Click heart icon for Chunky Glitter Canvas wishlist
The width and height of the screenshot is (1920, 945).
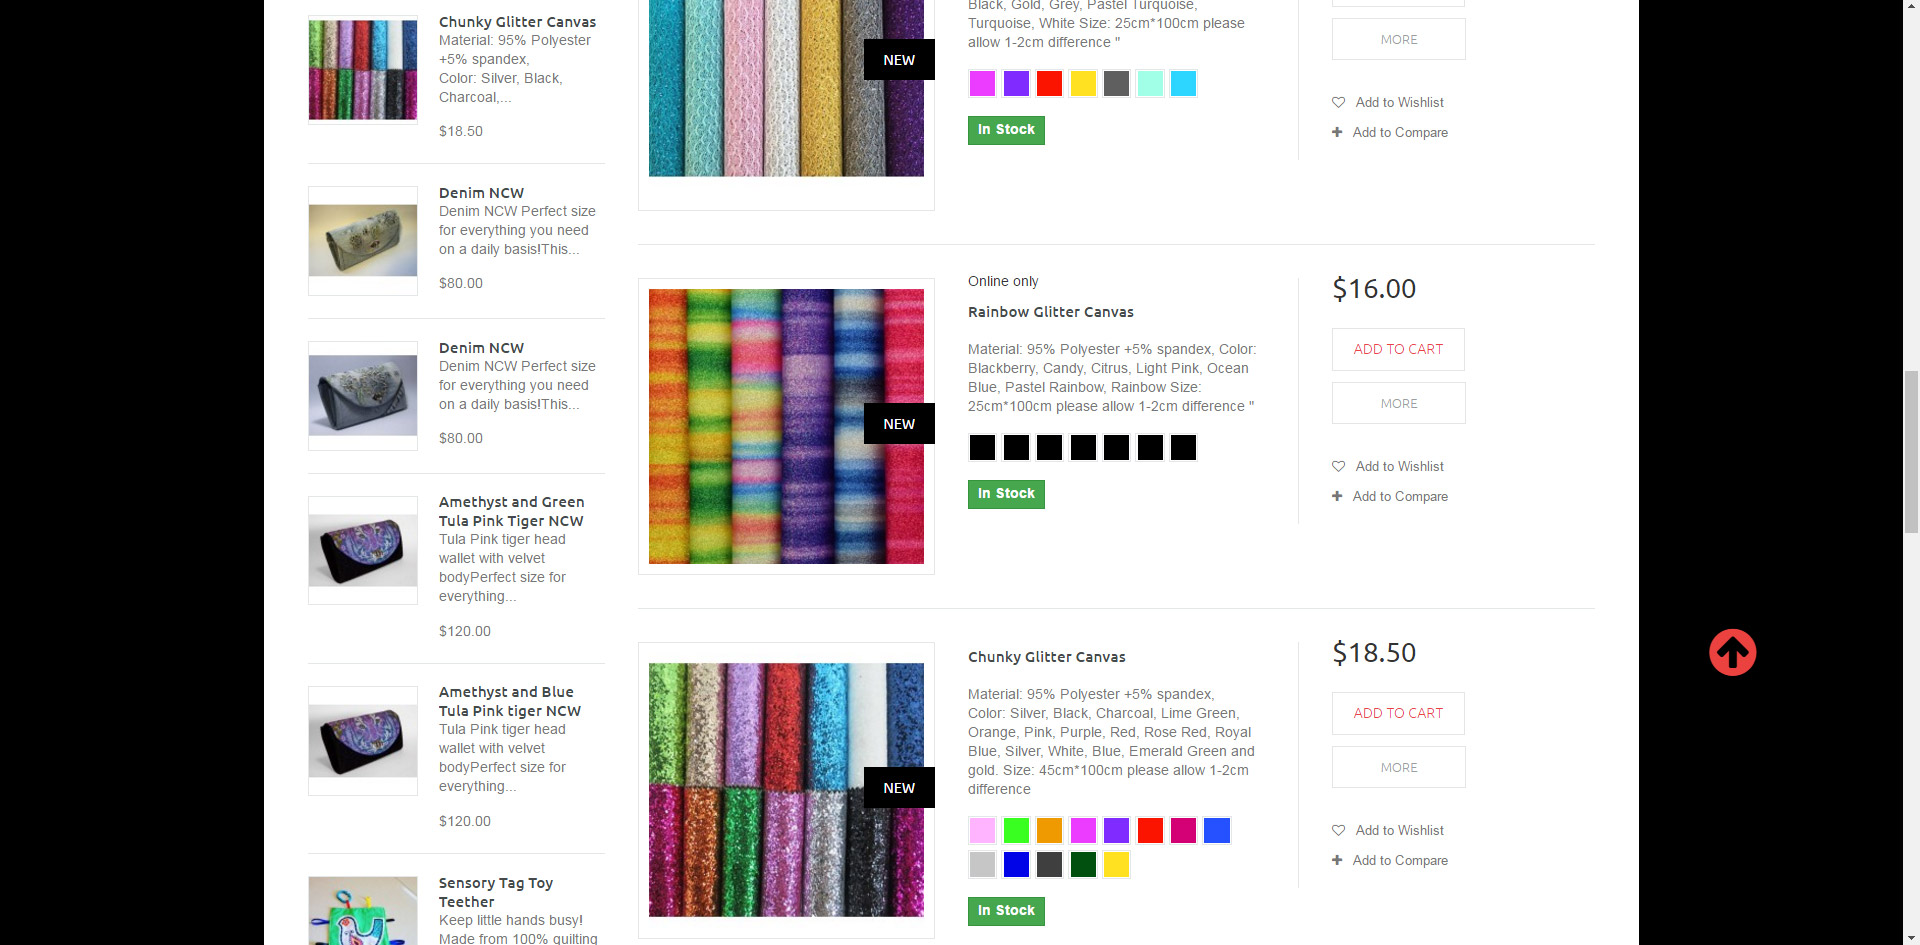coord(1338,830)
